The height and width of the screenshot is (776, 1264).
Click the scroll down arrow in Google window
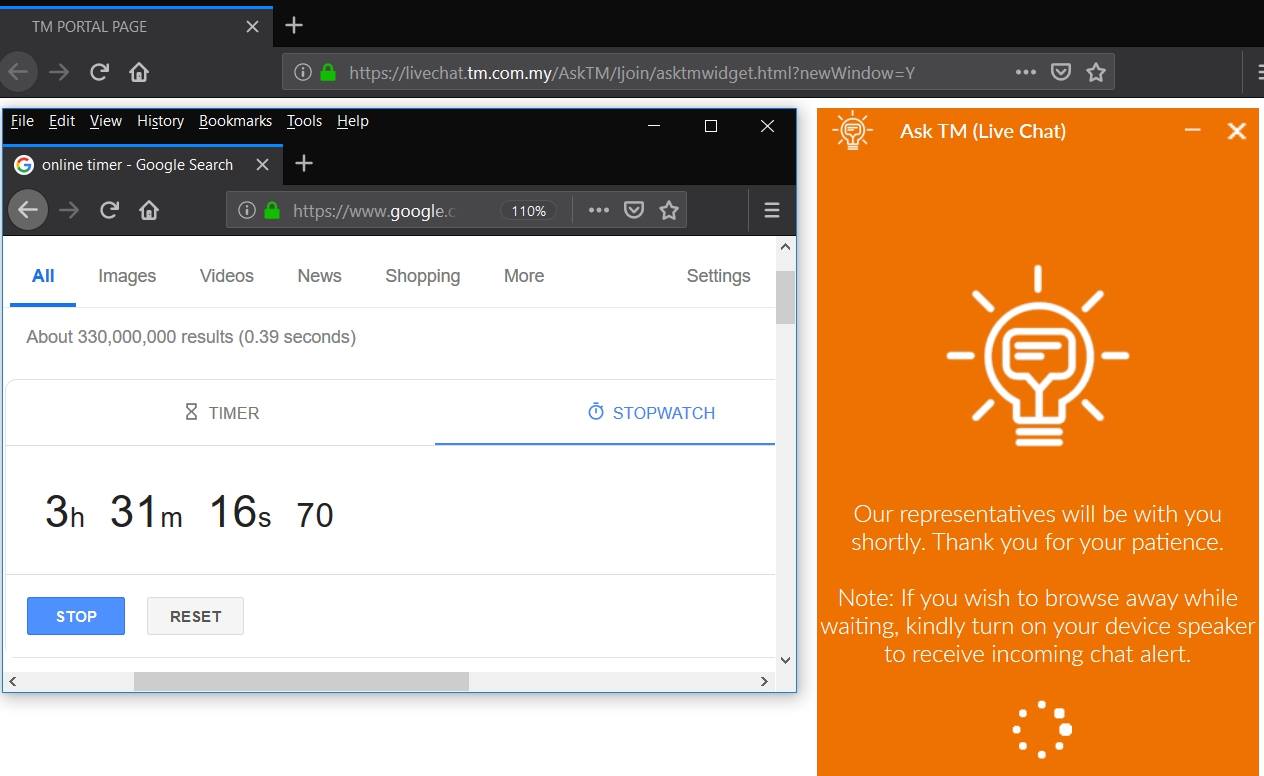point(785,660)
